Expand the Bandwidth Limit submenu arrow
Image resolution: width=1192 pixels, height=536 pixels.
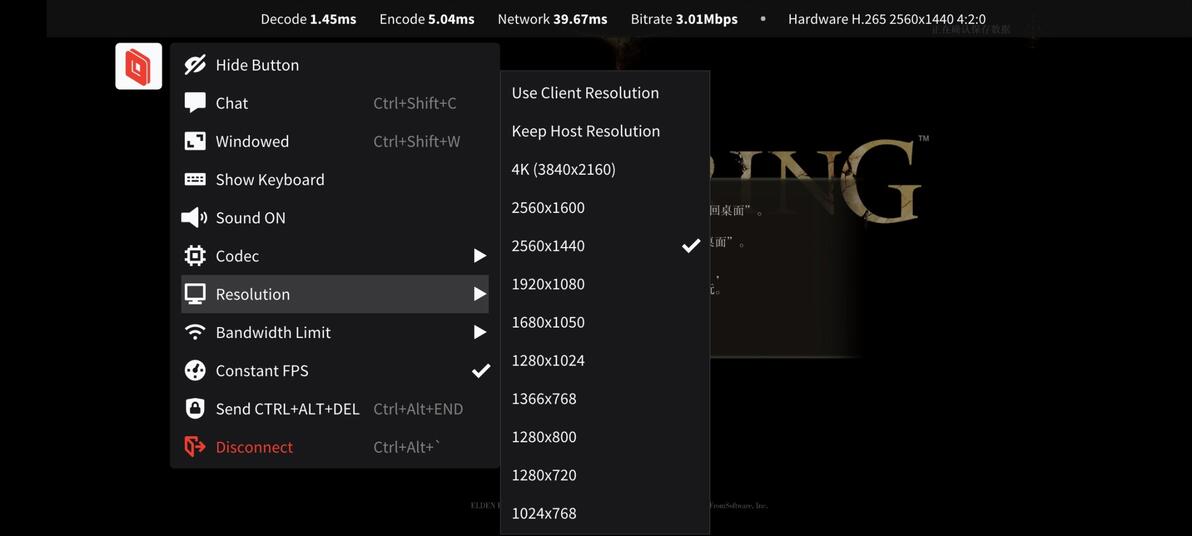[480, 332]
